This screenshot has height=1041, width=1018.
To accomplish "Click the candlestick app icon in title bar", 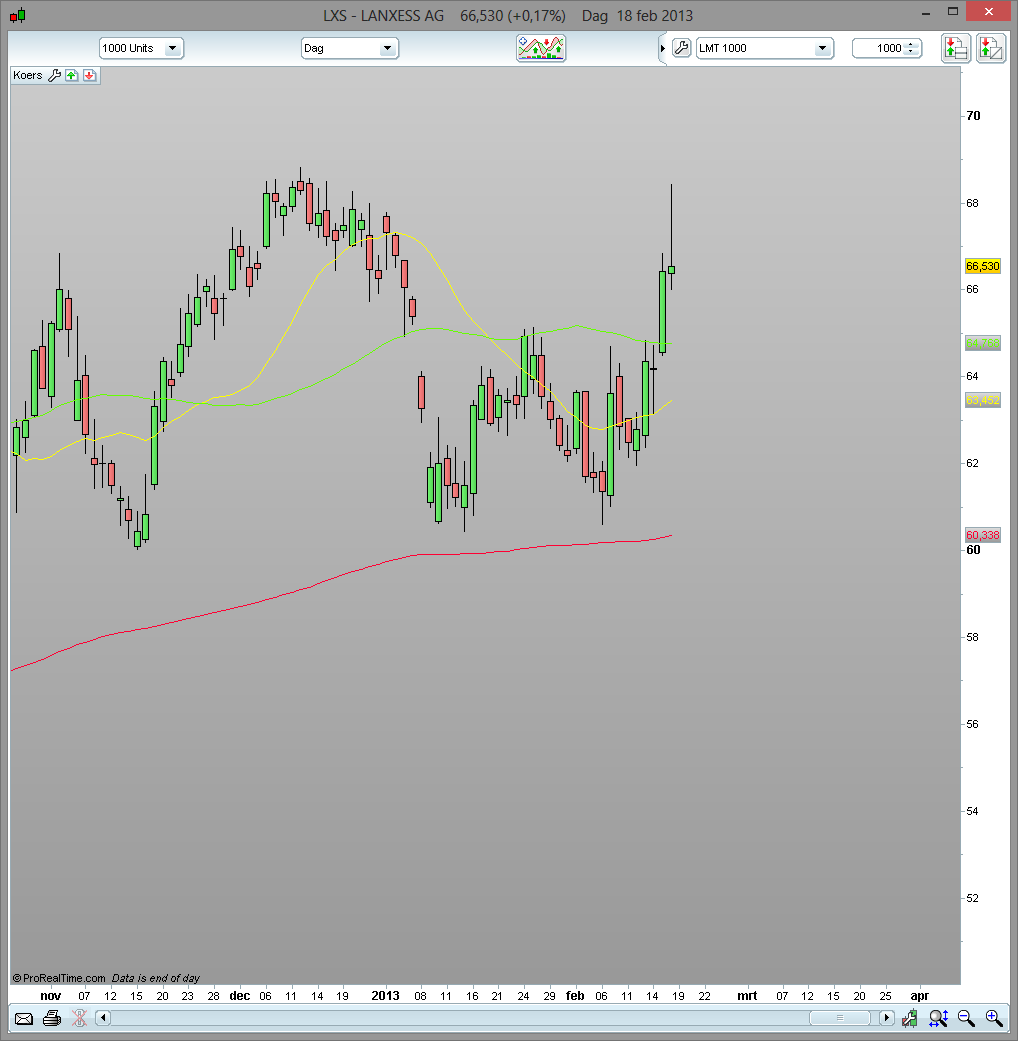I will pos(18,15).
